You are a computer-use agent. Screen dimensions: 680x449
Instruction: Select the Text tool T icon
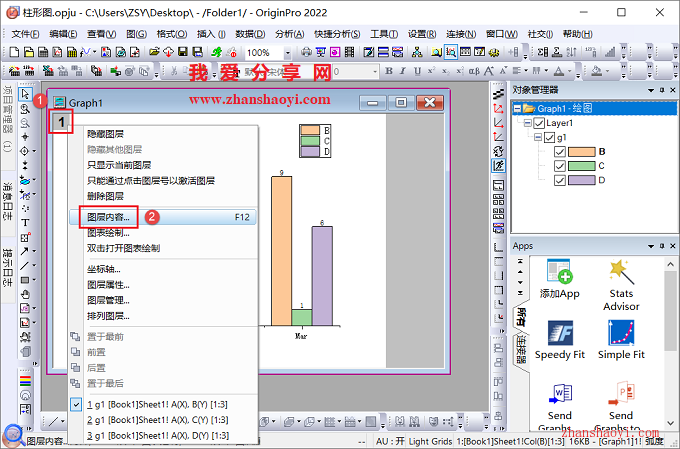tap(25, 223)
